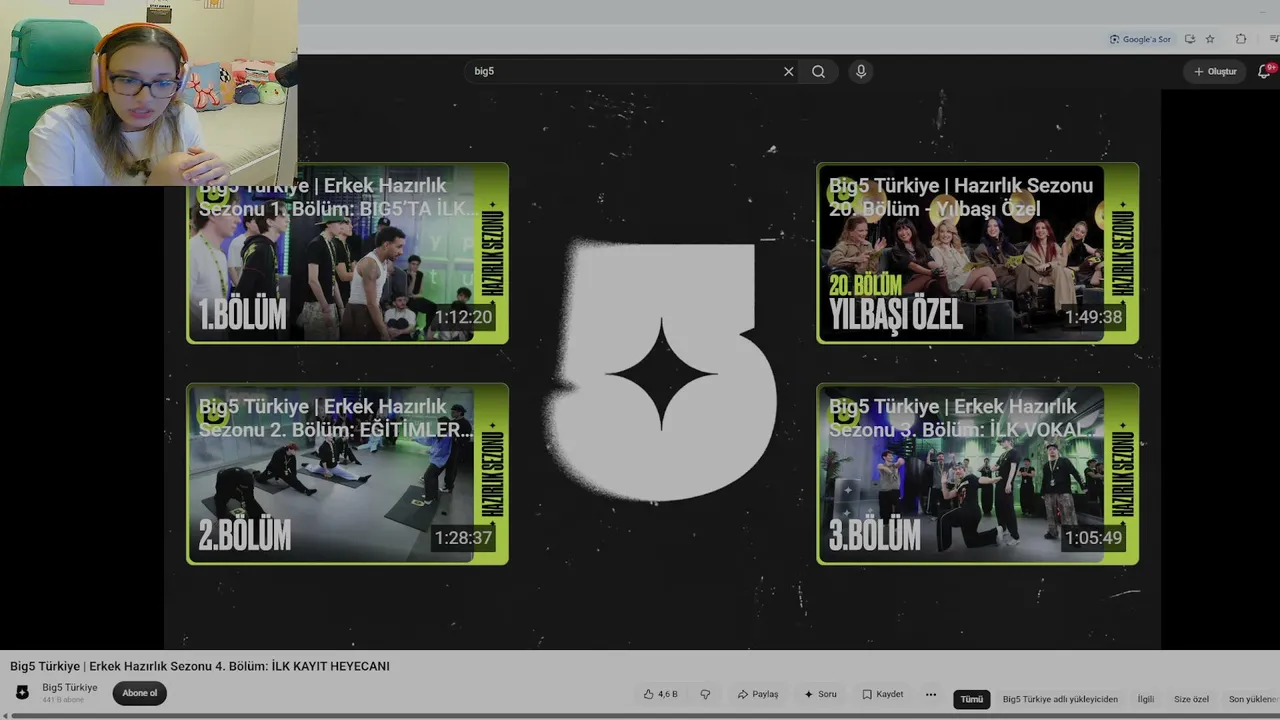Image resolution: width=1280 pixels, height=720 pixels.
Task: Open the 2.Bölüm Eğitimler video thumbnail
Action: tap(348, 474)
